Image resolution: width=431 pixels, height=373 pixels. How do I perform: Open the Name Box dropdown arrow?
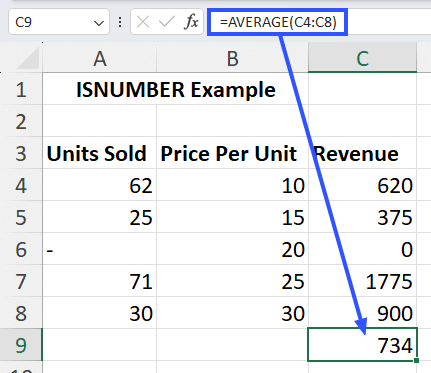click(98, 23)
